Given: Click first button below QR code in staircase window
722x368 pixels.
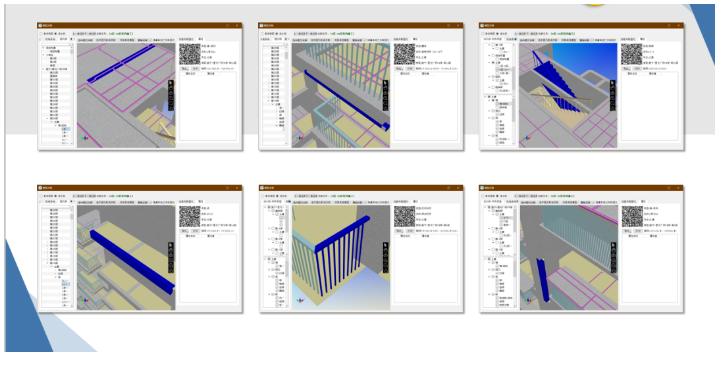Looking at the screenshot, I should 626,69.
